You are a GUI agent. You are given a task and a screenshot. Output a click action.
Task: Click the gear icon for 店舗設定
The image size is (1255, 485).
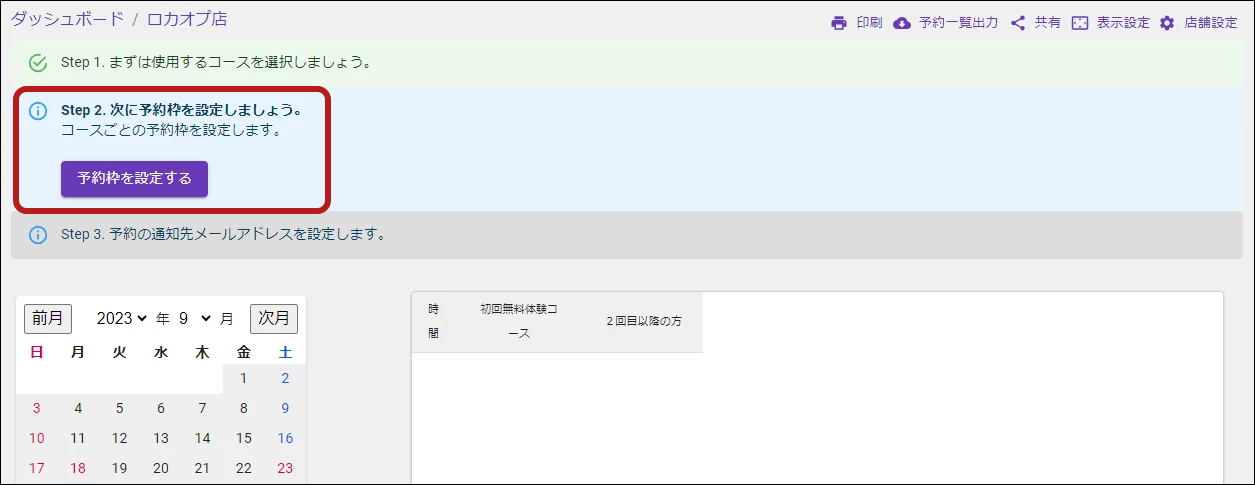[x=1167, y=23]
